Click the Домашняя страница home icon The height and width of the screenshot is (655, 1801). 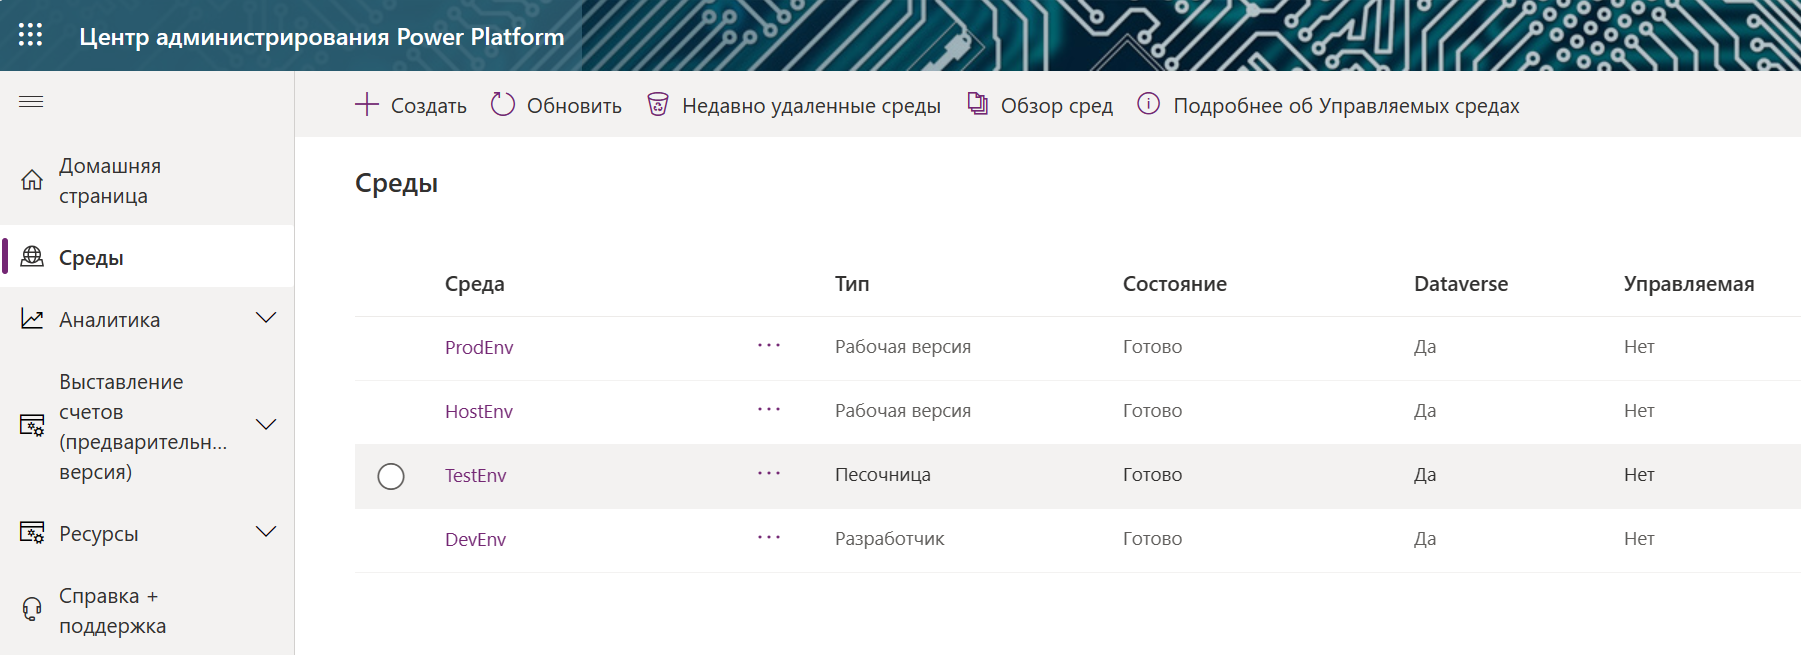pyautogui.click(x=32, y=180)
